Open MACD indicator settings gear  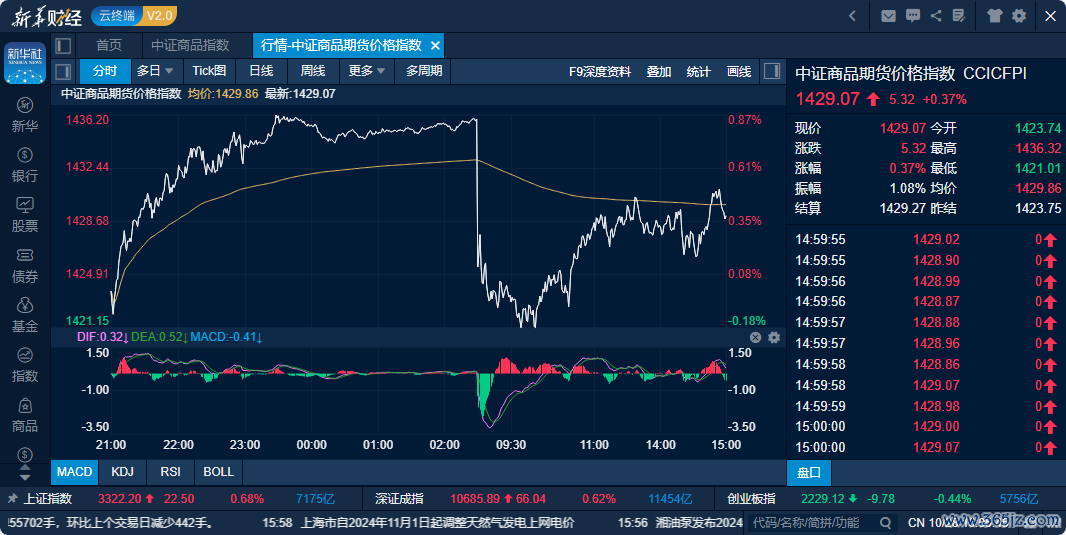point(774,338)
